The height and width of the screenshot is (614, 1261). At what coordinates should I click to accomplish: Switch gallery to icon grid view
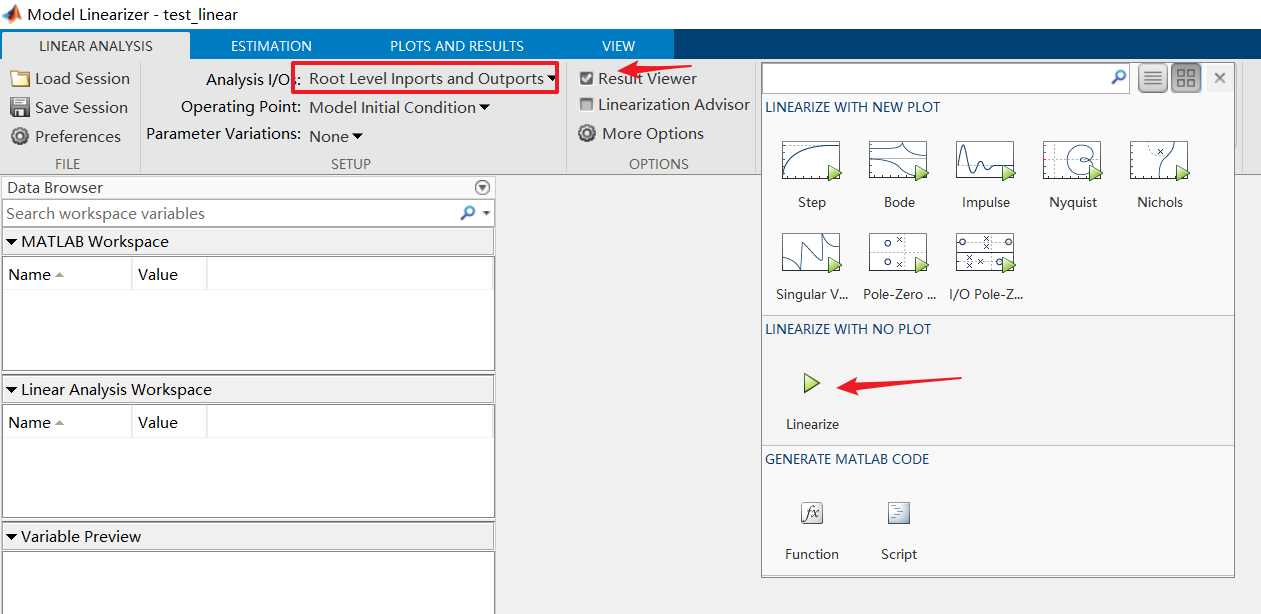(1186, 78)
